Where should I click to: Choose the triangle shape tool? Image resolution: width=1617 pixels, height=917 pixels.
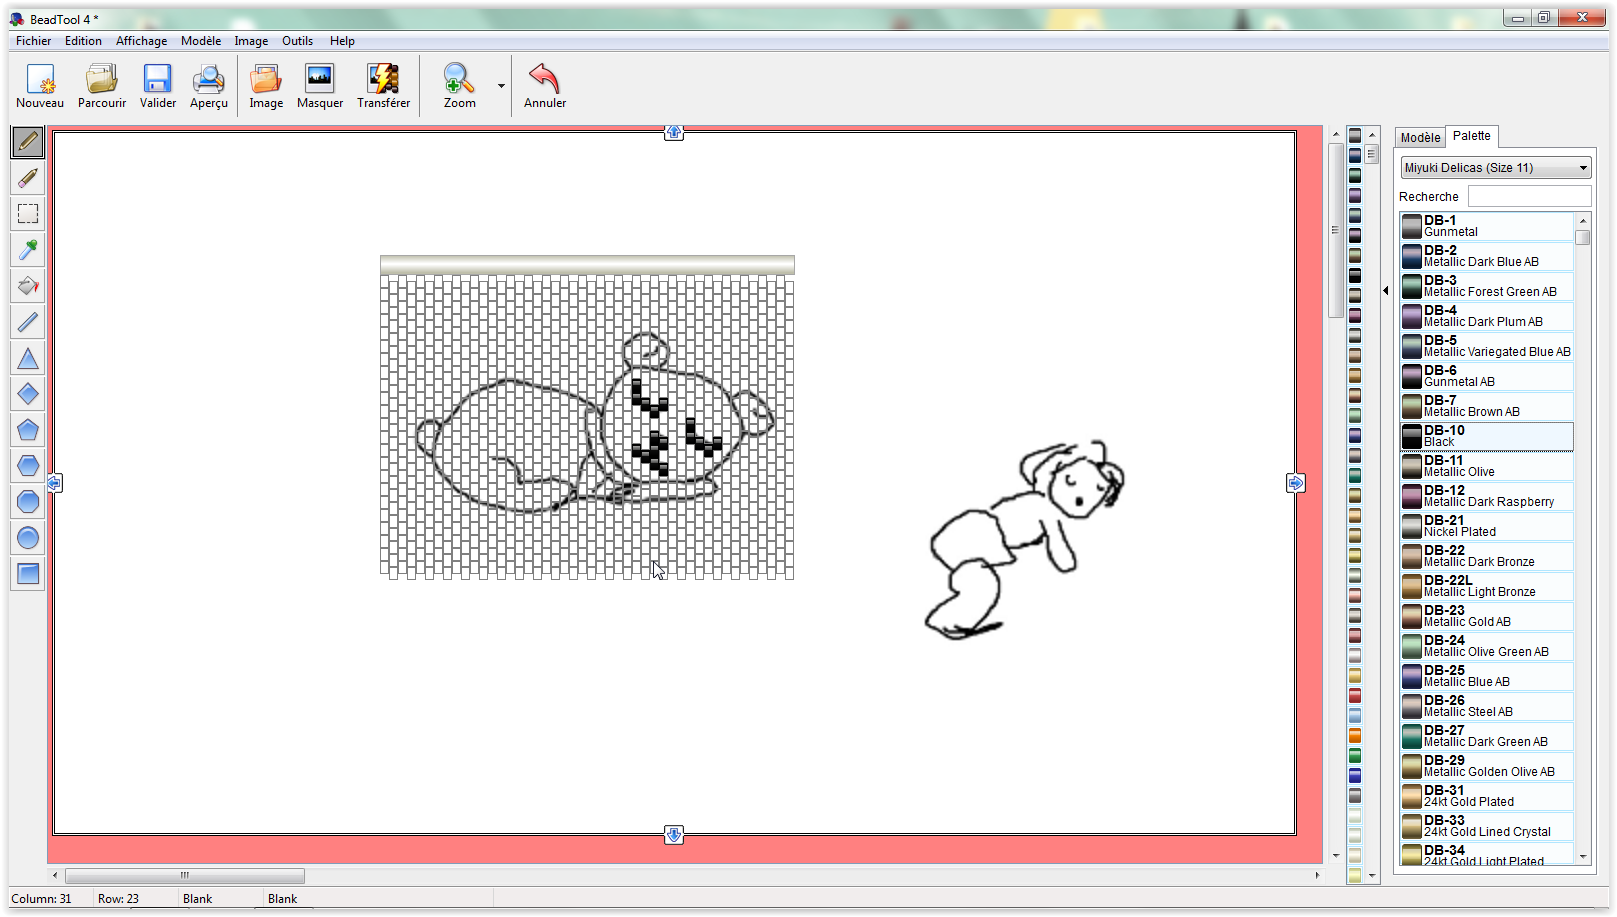[28, 358]
